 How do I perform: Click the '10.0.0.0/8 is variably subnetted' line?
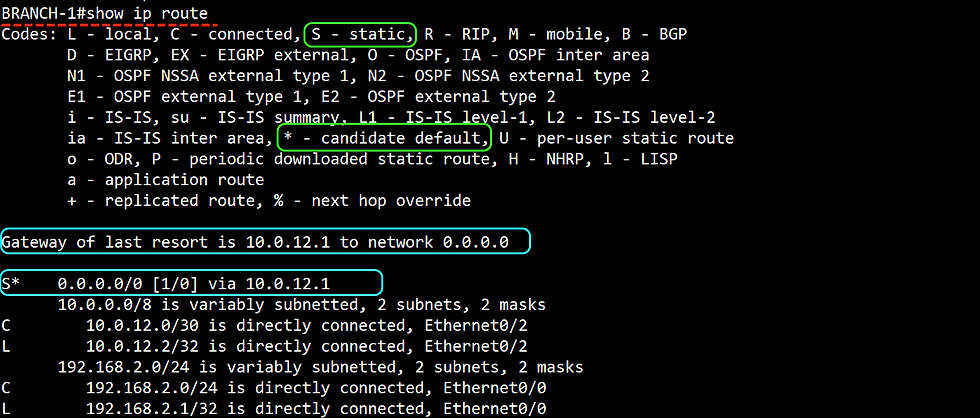302,305
